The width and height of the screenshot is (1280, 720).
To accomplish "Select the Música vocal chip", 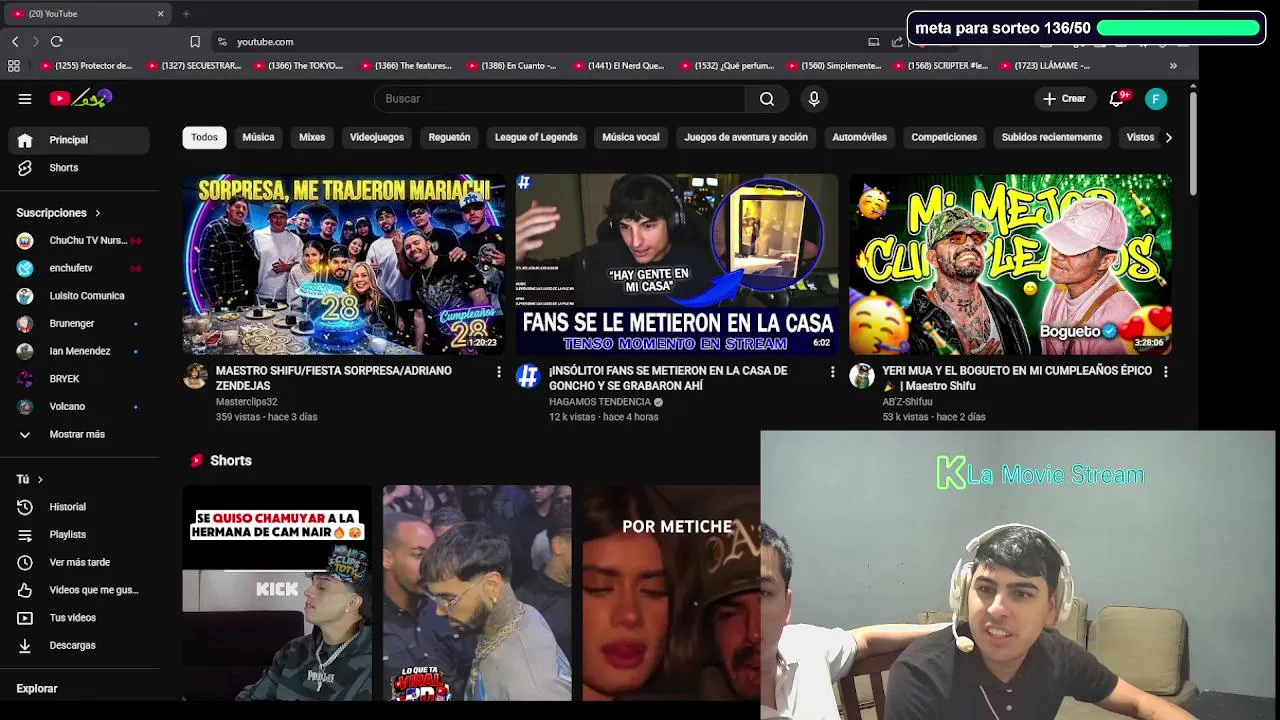I will click(631, 137).
